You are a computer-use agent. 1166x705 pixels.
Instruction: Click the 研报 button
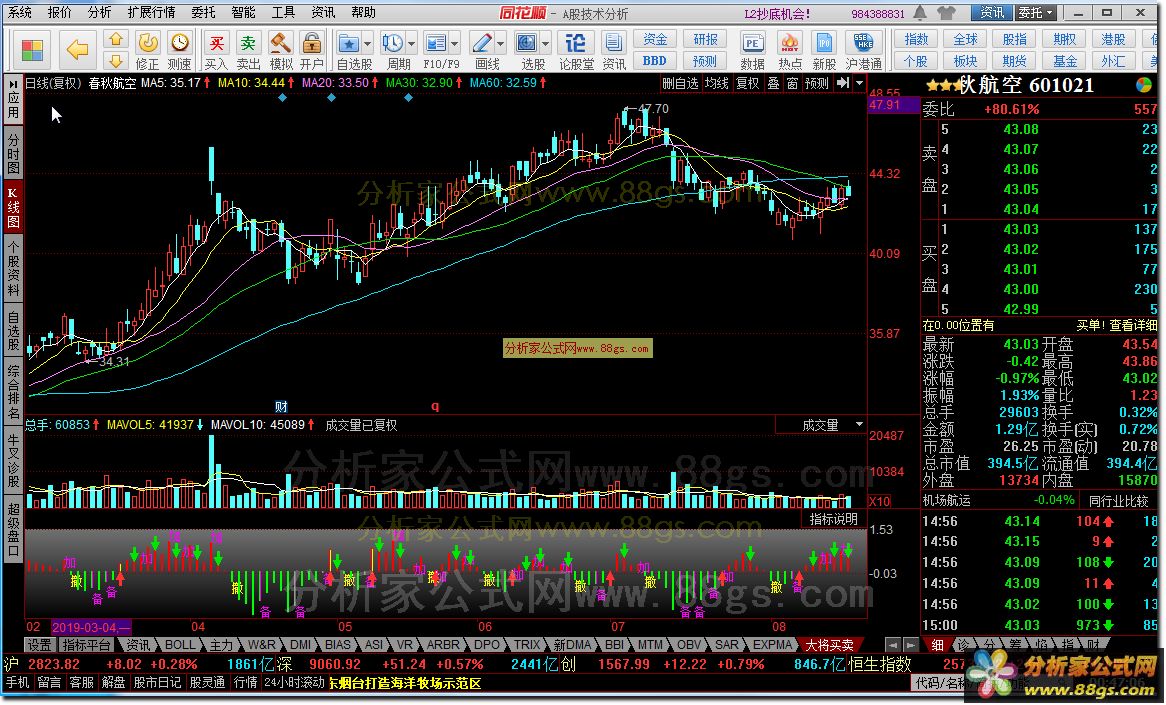[x=705, y=39]
